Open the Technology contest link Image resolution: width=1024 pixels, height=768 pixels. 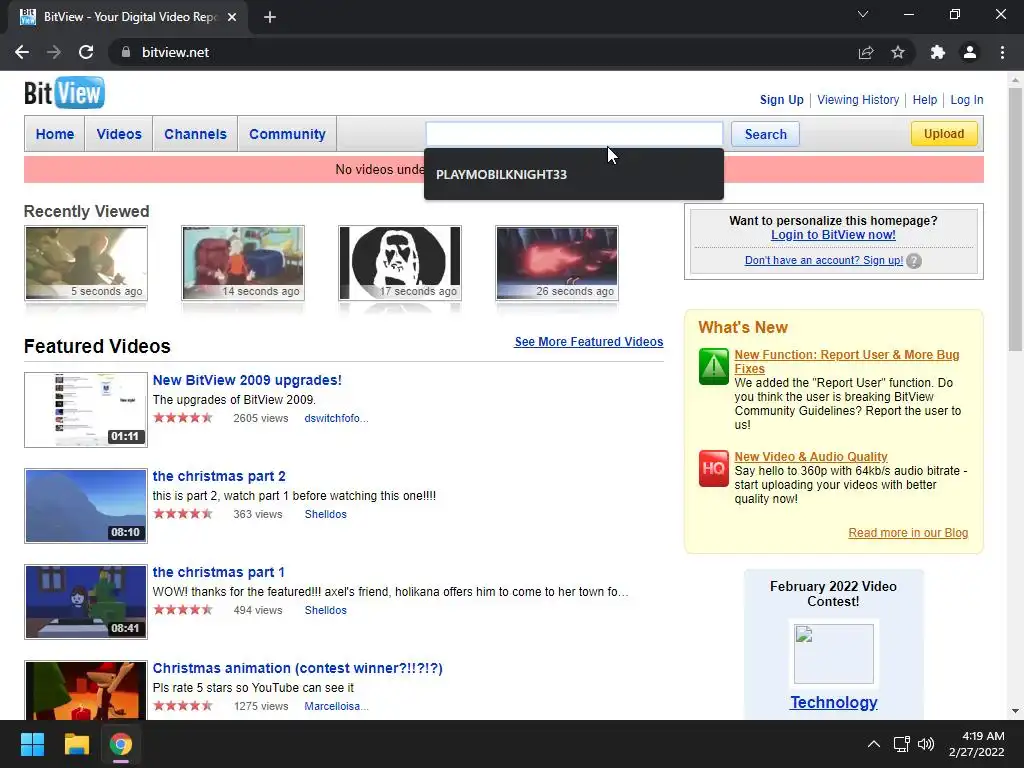coord(833,702)
